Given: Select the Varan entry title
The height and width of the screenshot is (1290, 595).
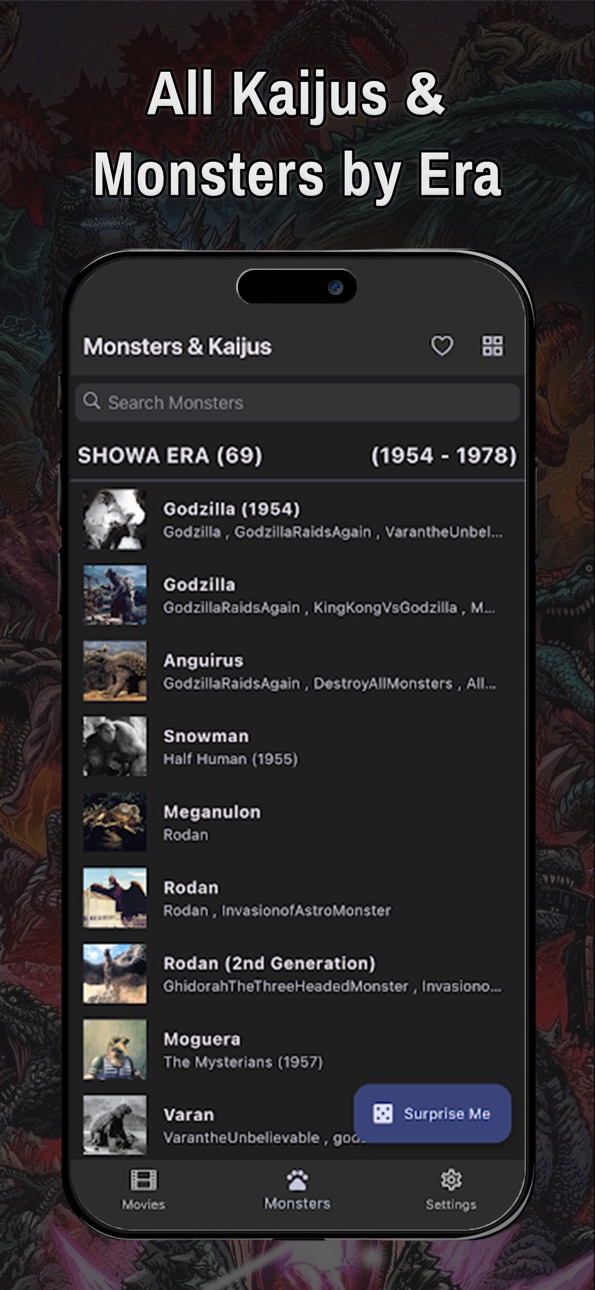Looking at the screenshot, I should tap(189, 1114).
